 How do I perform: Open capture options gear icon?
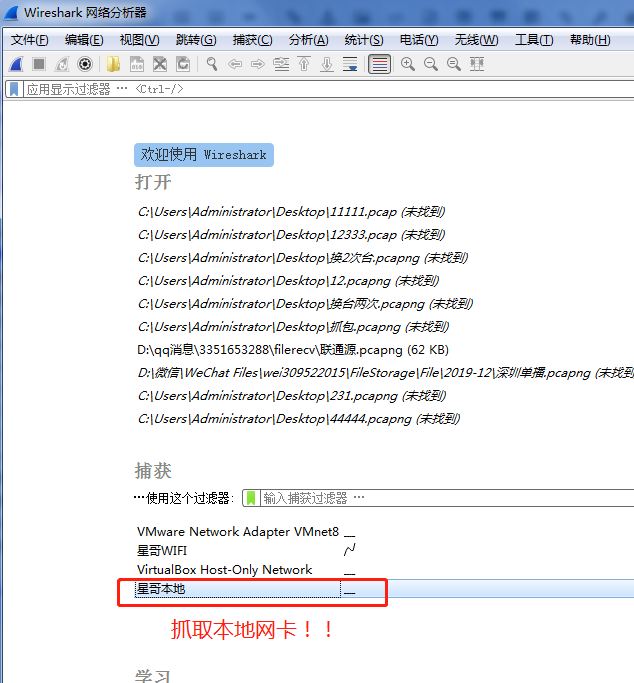click(85, 64)
